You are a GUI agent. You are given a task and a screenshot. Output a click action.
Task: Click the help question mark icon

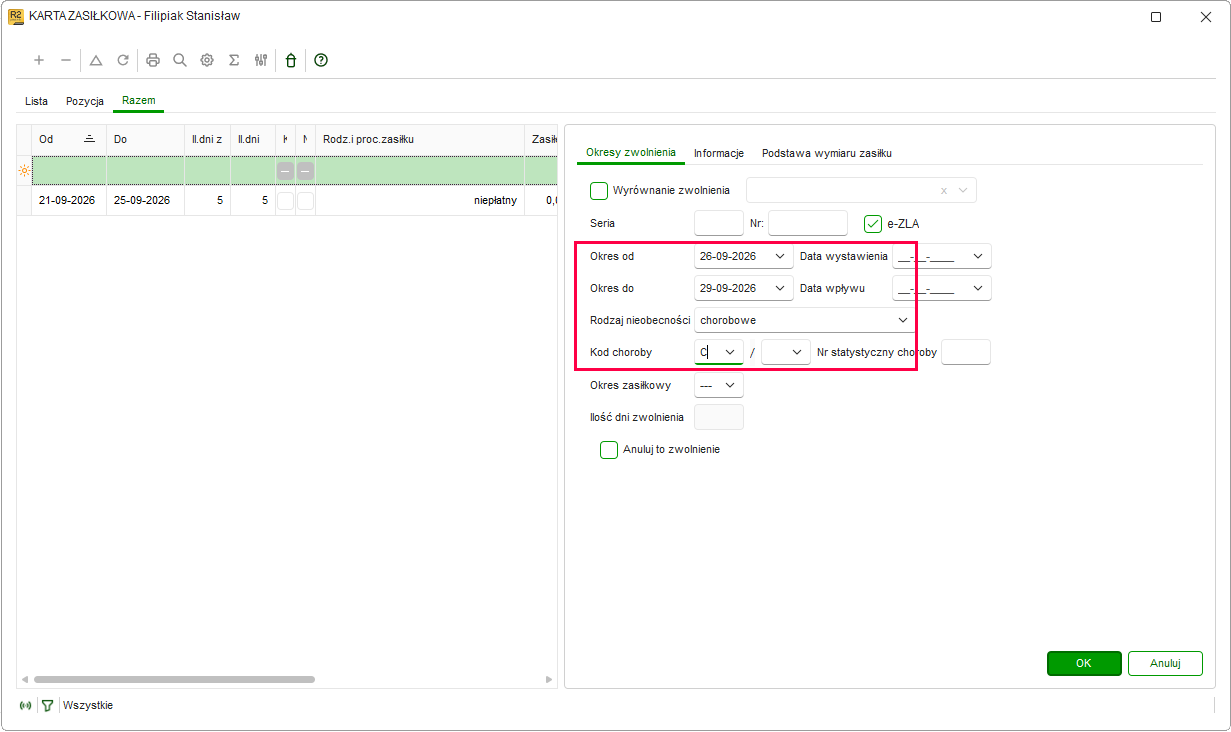click(321, 60)
